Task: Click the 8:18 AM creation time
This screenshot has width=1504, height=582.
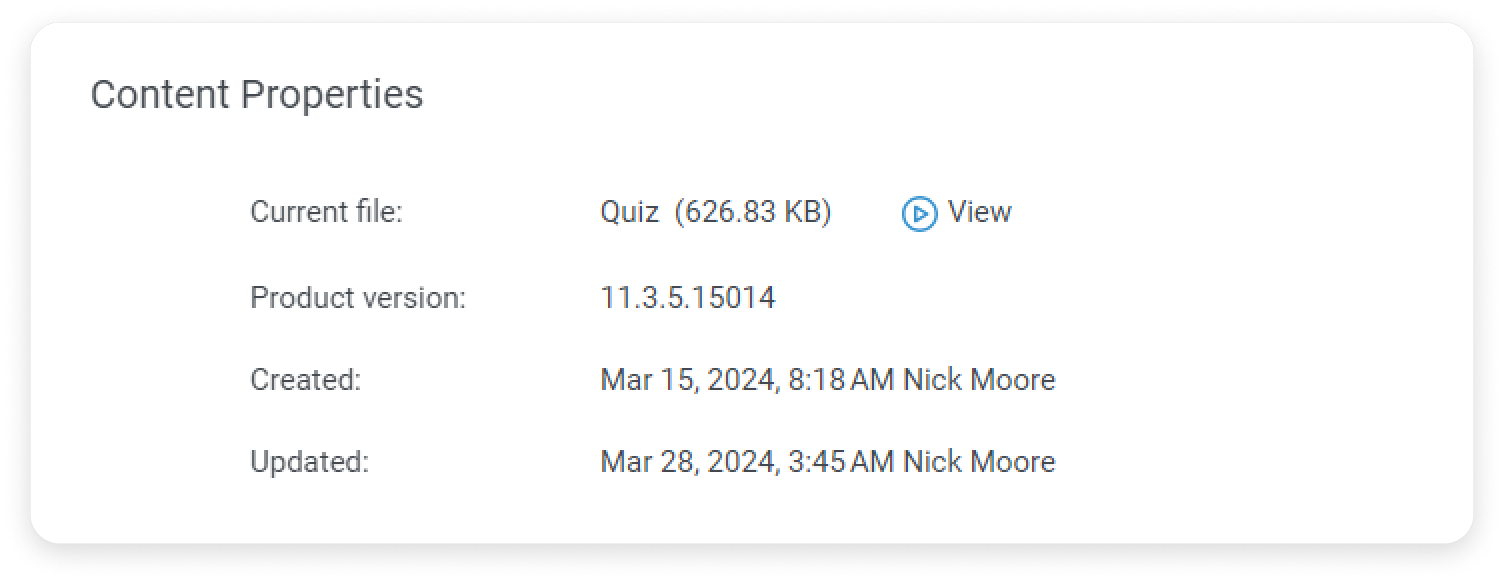Action: point(841,380)
